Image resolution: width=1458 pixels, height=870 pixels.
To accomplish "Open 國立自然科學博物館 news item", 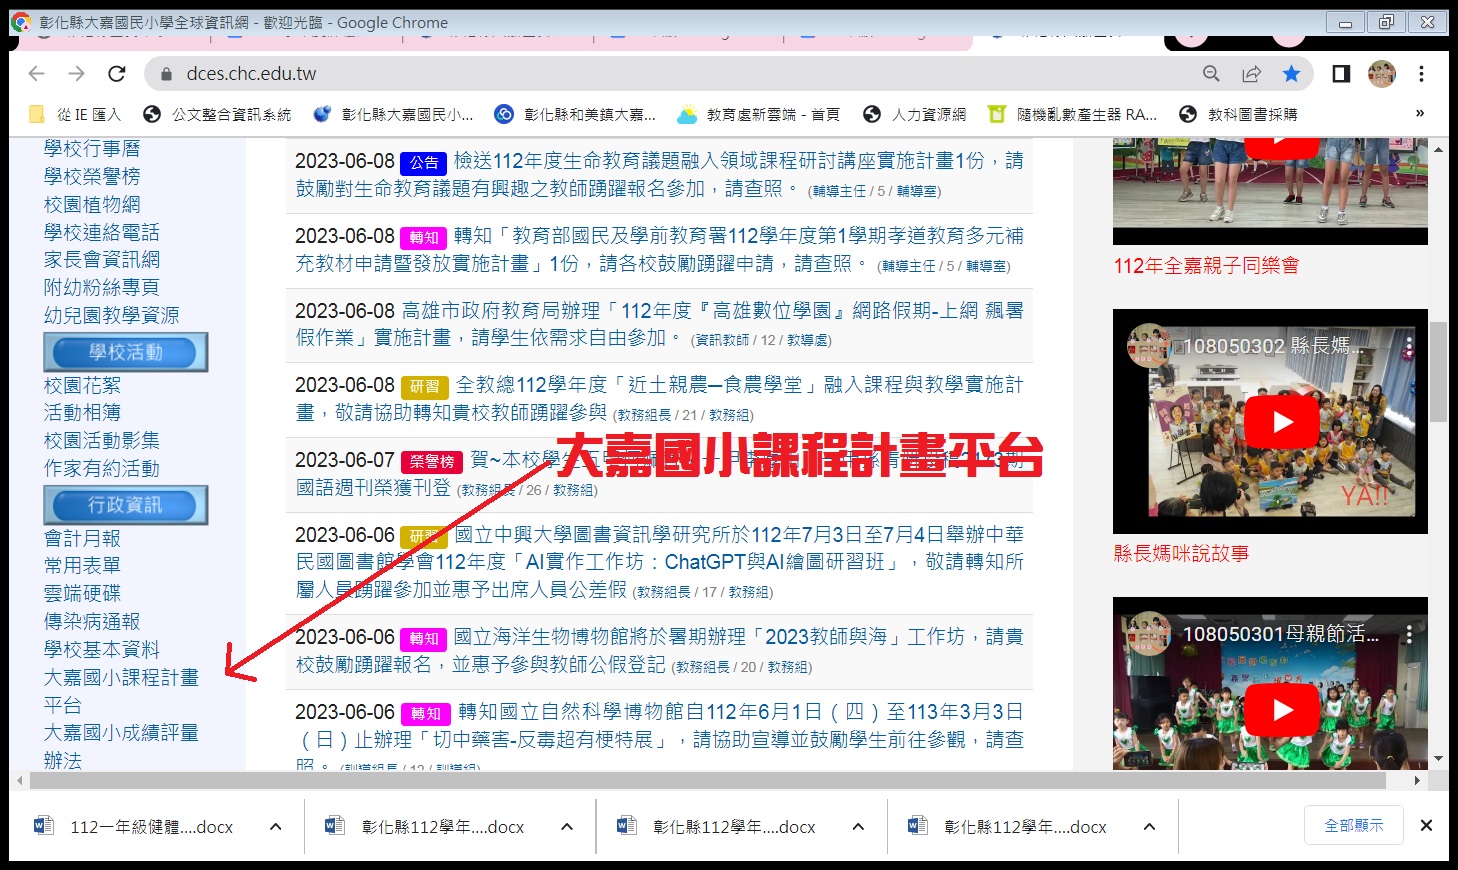I will pyautogui.click(x=659, y=738).
